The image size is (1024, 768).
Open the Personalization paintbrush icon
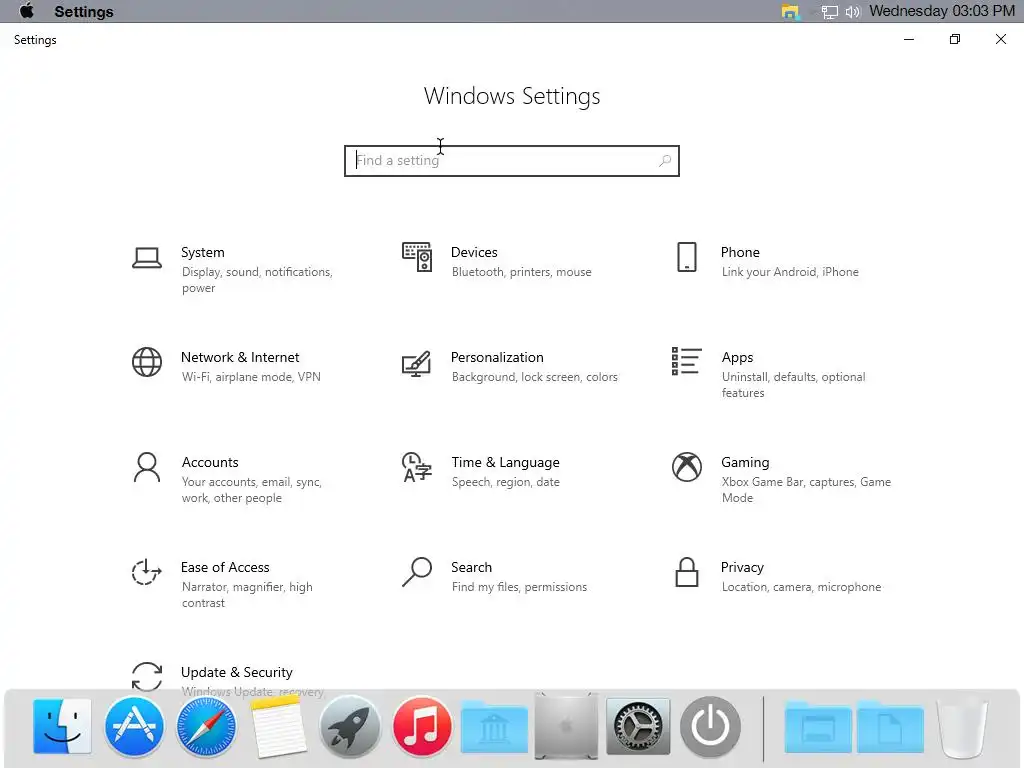(417, 363)
